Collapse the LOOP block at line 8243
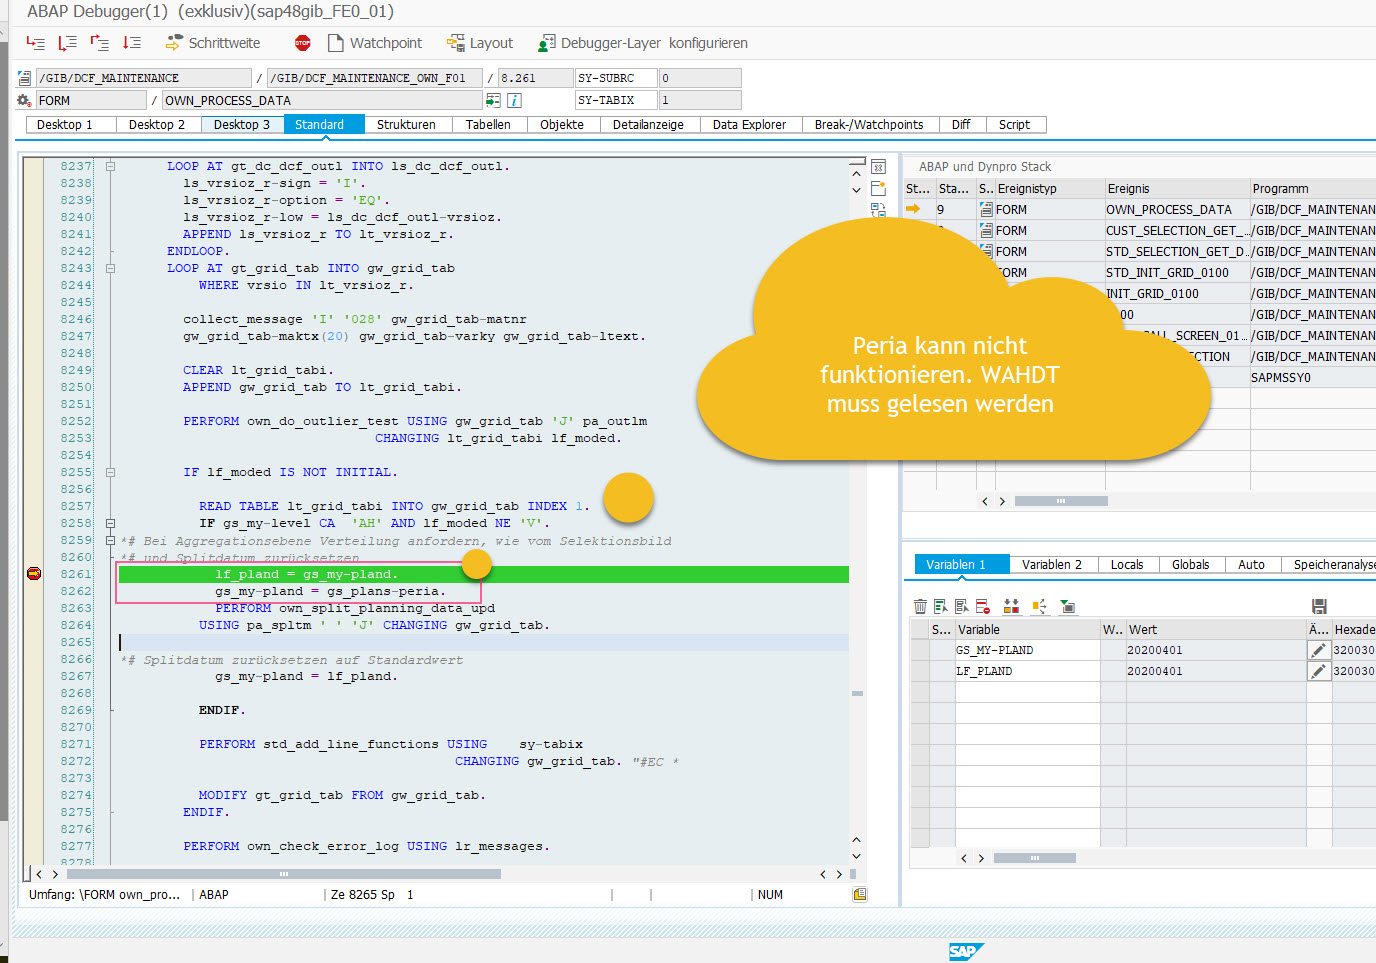1376x963 pixels. pos(111,268)
